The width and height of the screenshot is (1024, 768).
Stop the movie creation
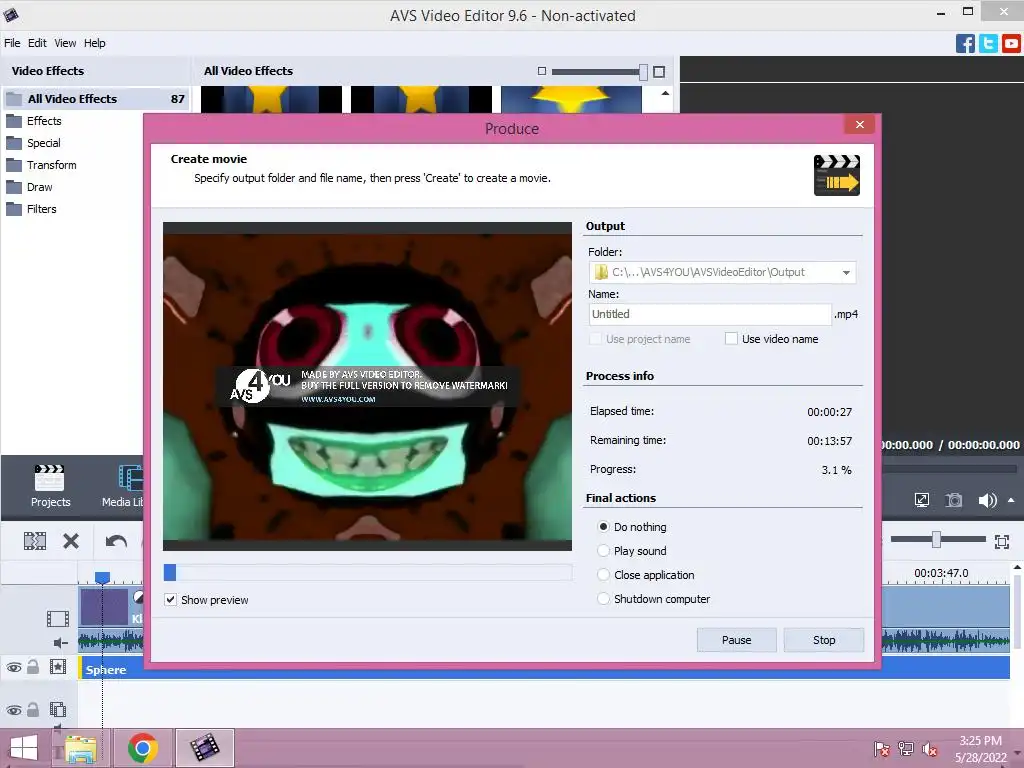[824, 640]
